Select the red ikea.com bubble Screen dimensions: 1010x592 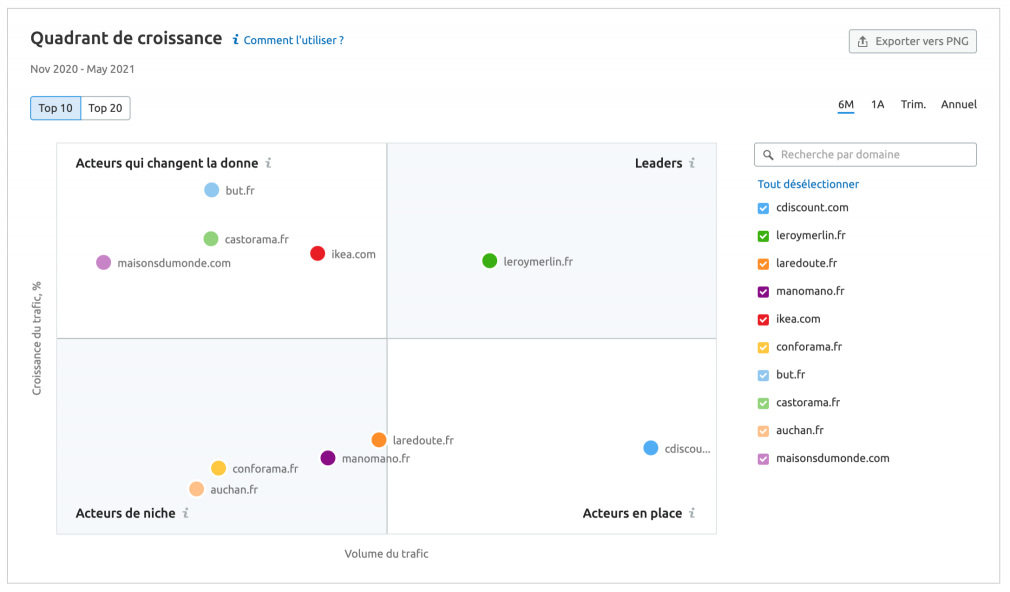click(x=318, y=254)
